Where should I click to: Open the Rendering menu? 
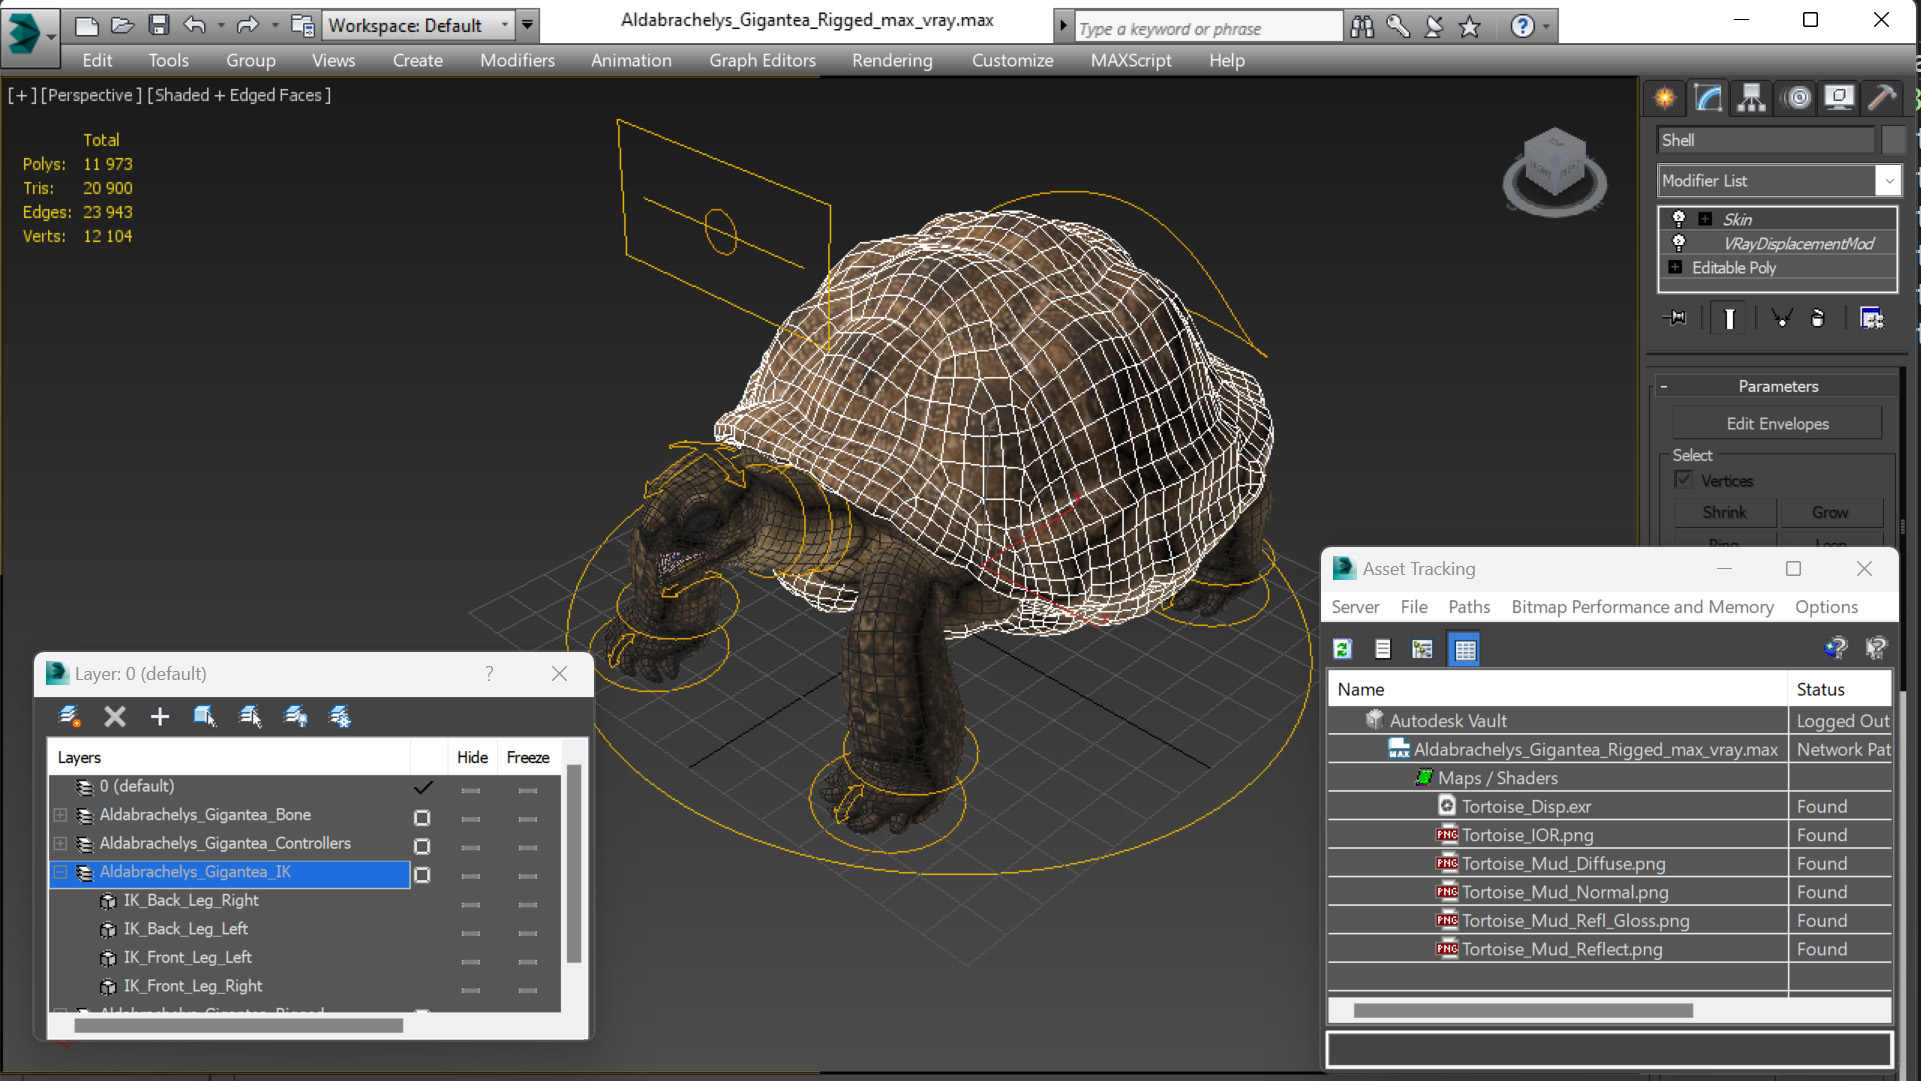click(892, 60)
